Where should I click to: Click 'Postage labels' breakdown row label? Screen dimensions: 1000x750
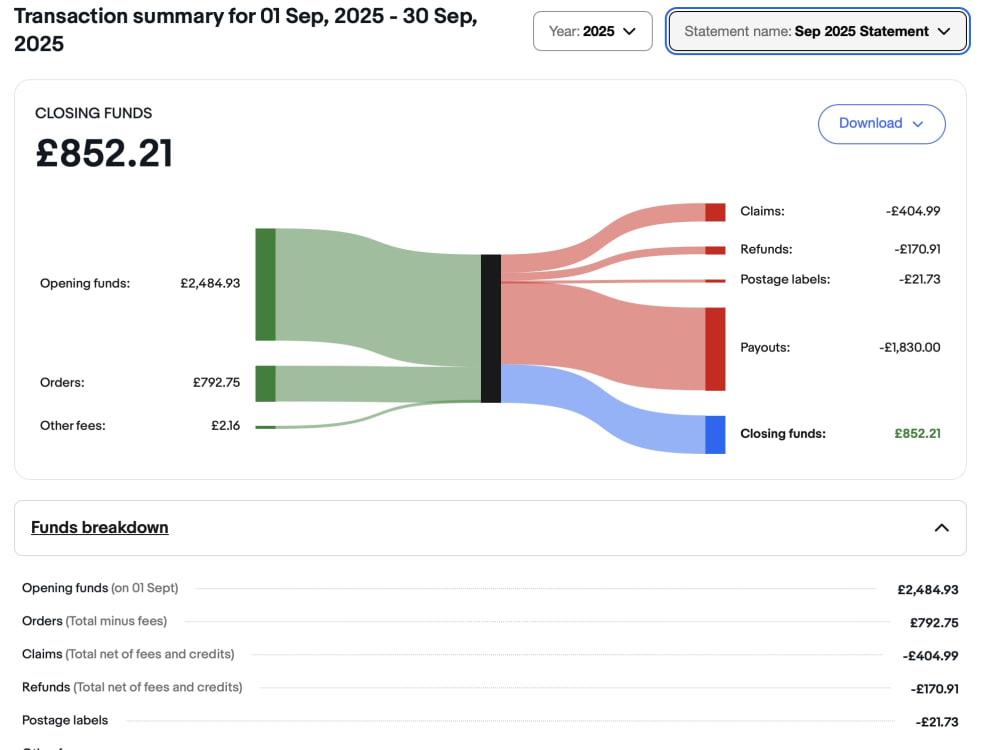[65, 721]
